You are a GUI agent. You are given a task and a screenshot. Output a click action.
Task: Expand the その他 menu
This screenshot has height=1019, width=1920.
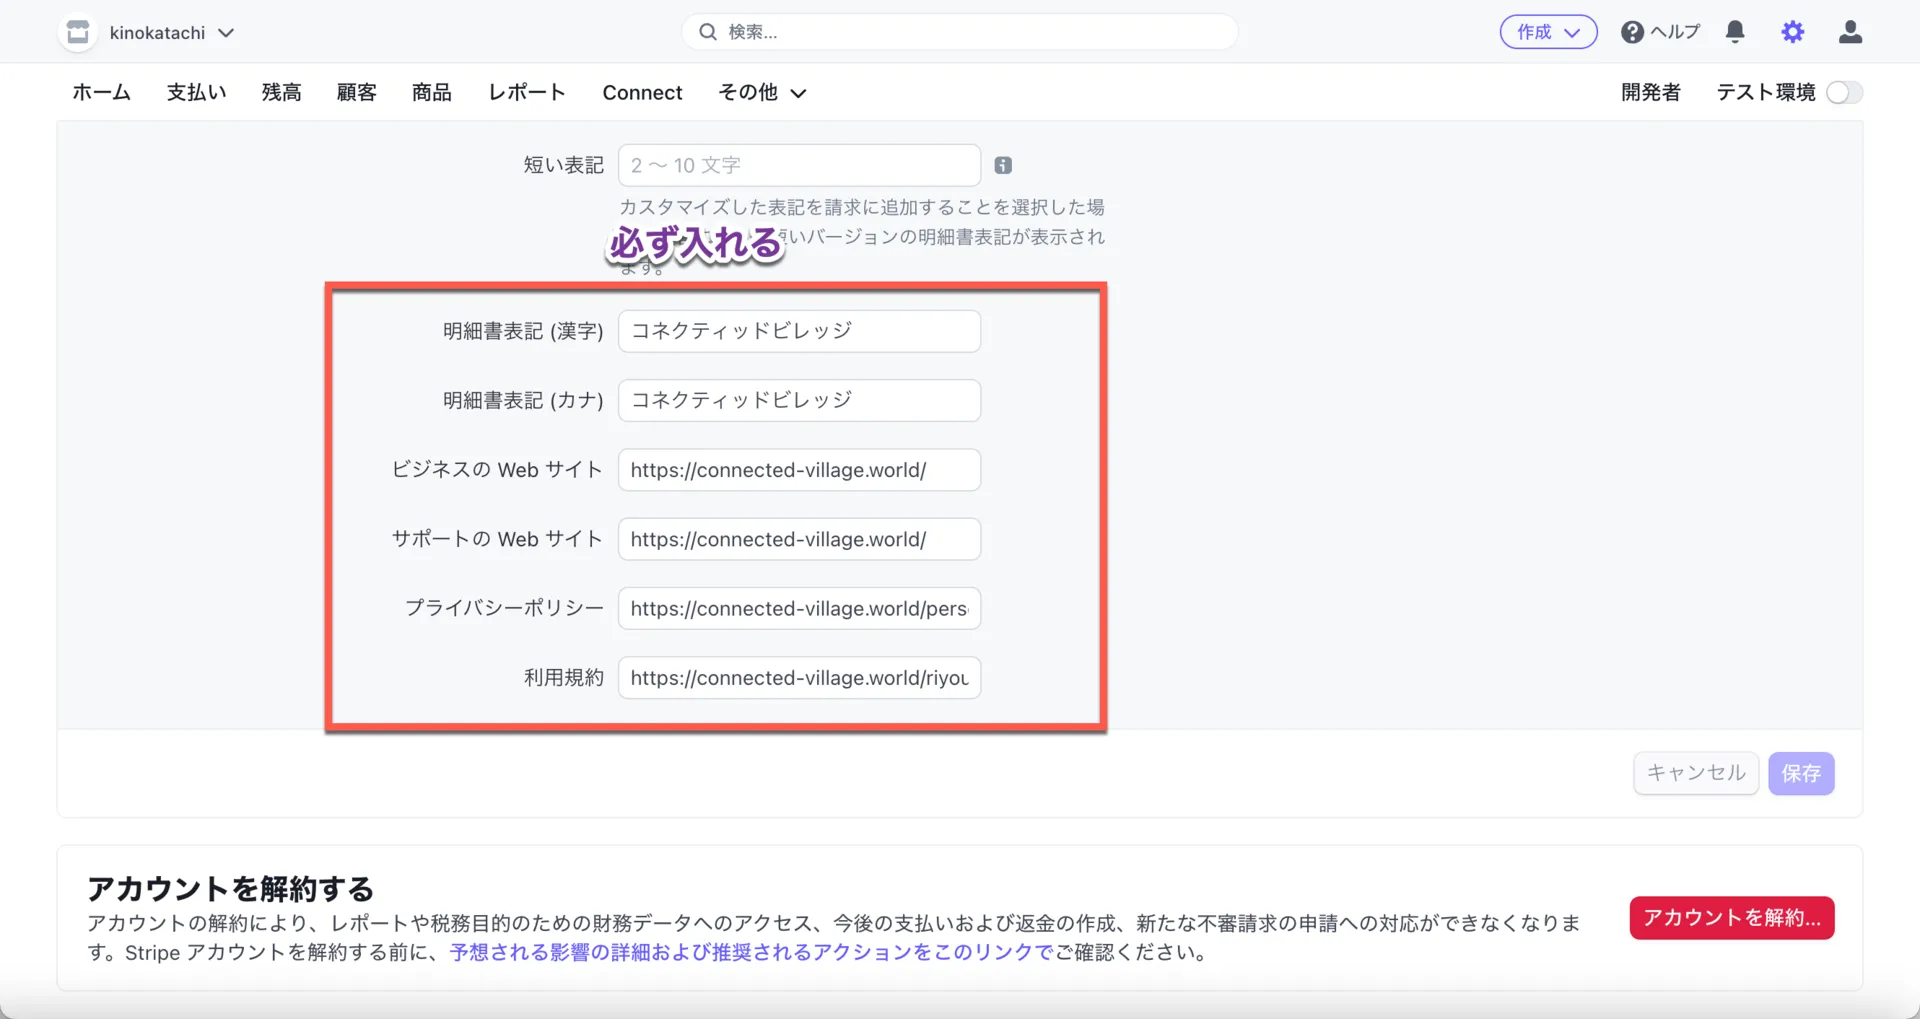click(762, 93)
